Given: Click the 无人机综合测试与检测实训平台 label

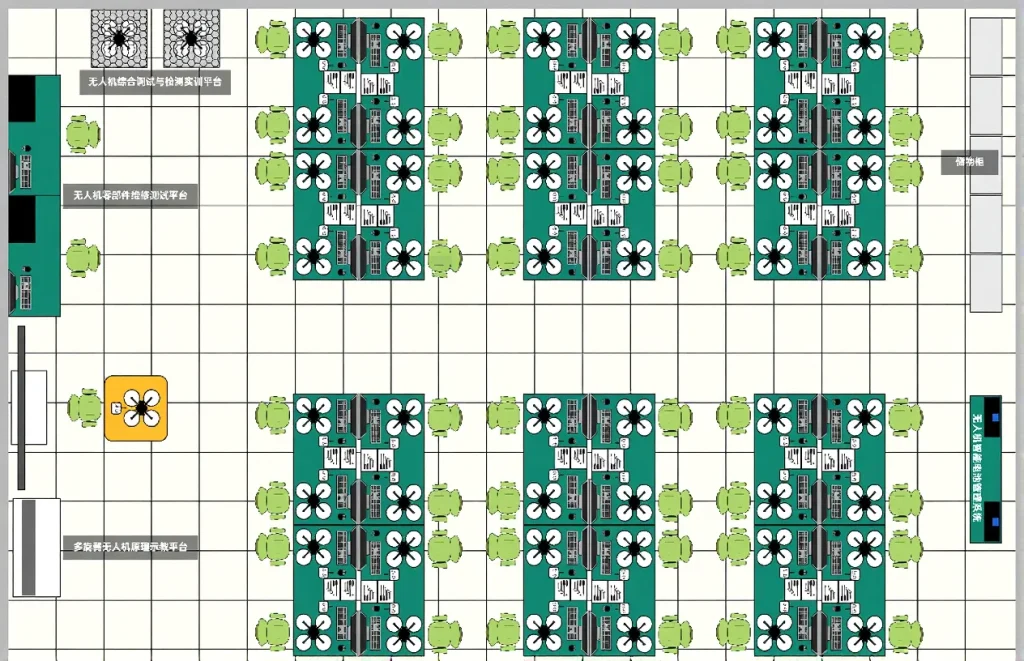Looking at the screenshot, I should pos(155,83).
